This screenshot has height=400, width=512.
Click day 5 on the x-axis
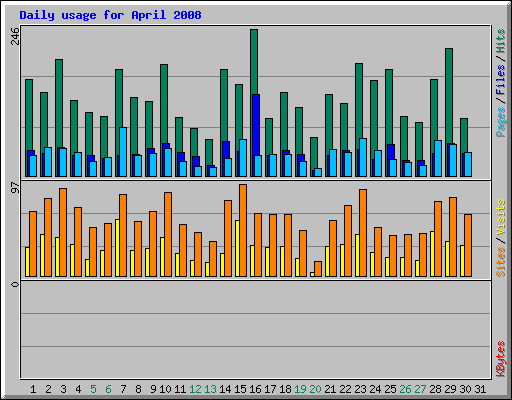[93, 389]
